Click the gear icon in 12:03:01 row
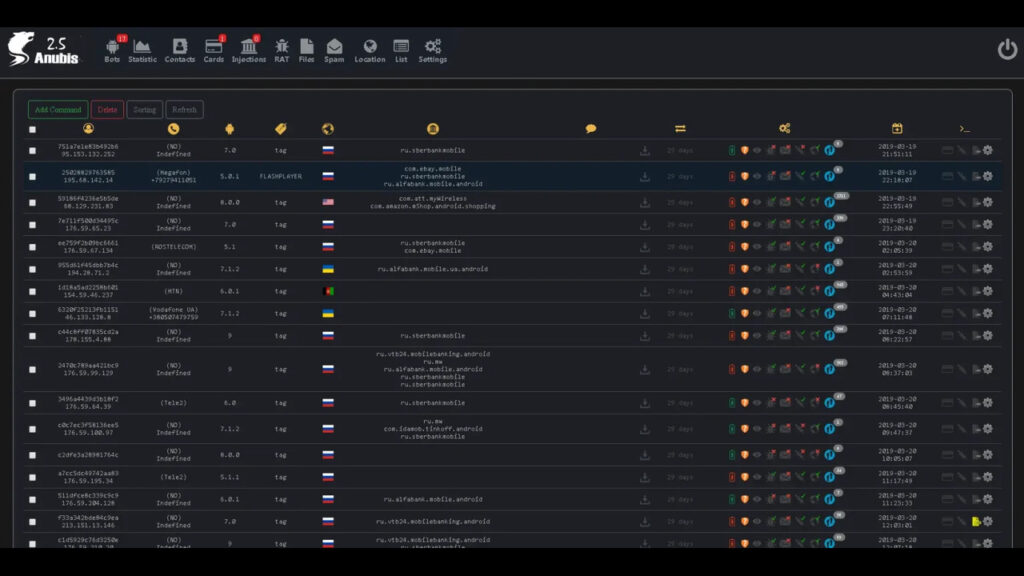This screenshot has height=576, width=1024. point(988,522)
